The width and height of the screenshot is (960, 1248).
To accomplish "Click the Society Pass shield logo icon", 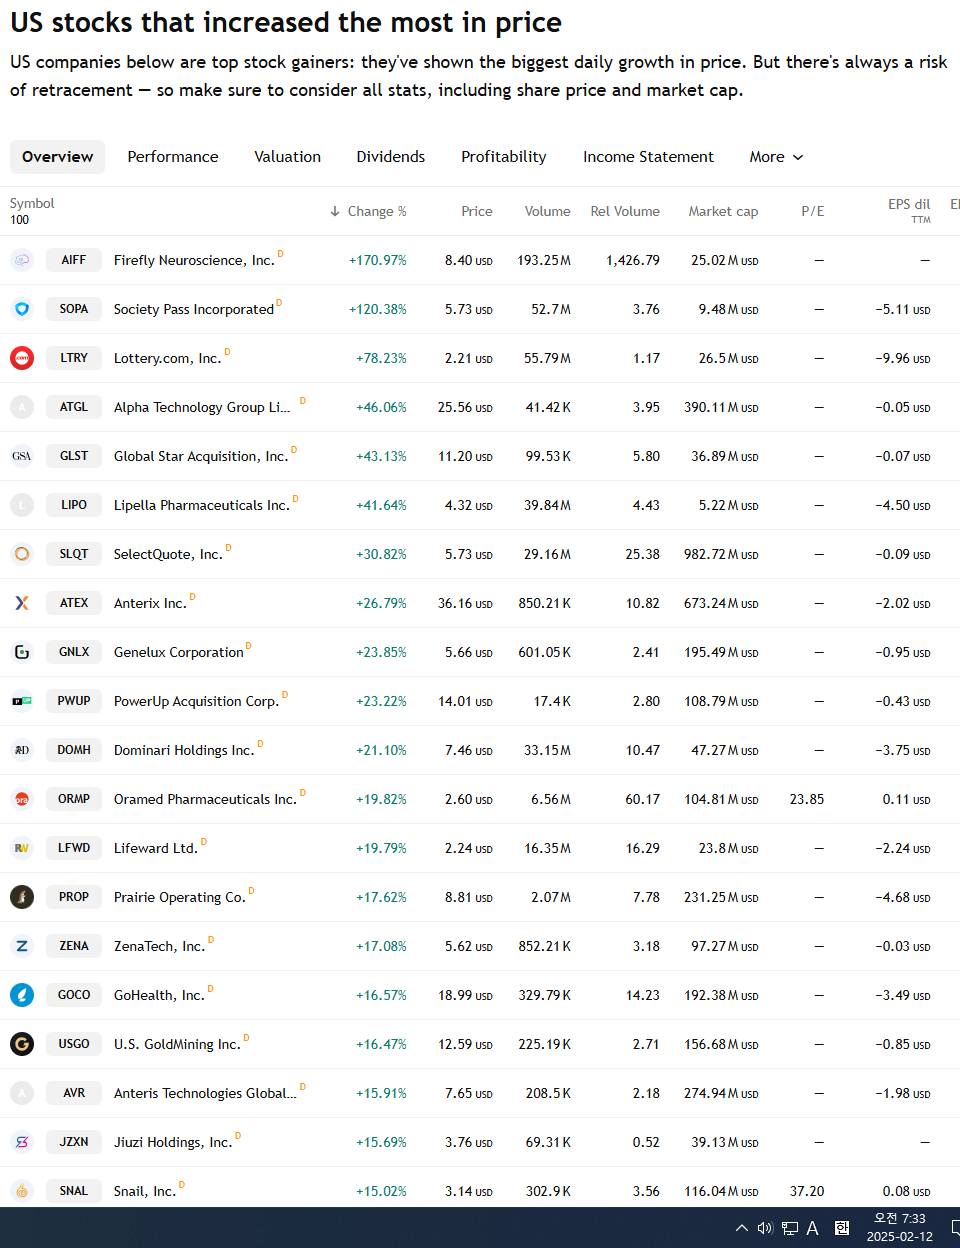I will click(x=22, y=309).
